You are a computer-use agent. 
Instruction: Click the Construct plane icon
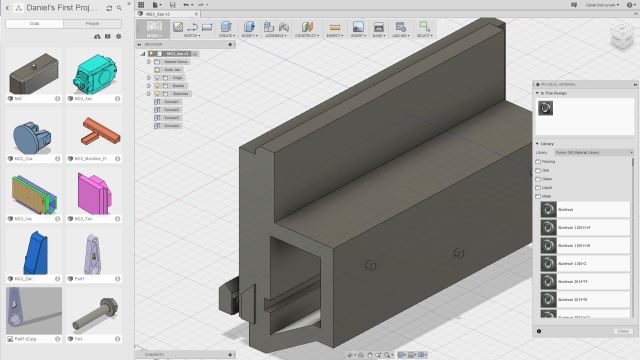(x=307, y=27)
